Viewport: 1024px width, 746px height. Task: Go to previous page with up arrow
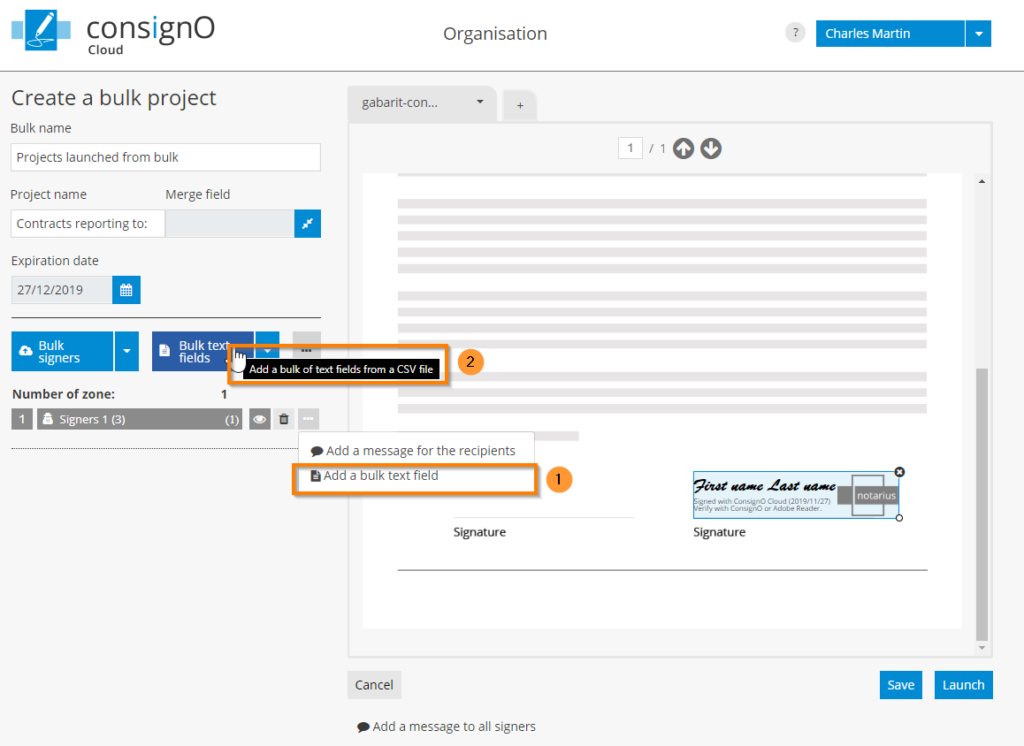tap(683, 149)
